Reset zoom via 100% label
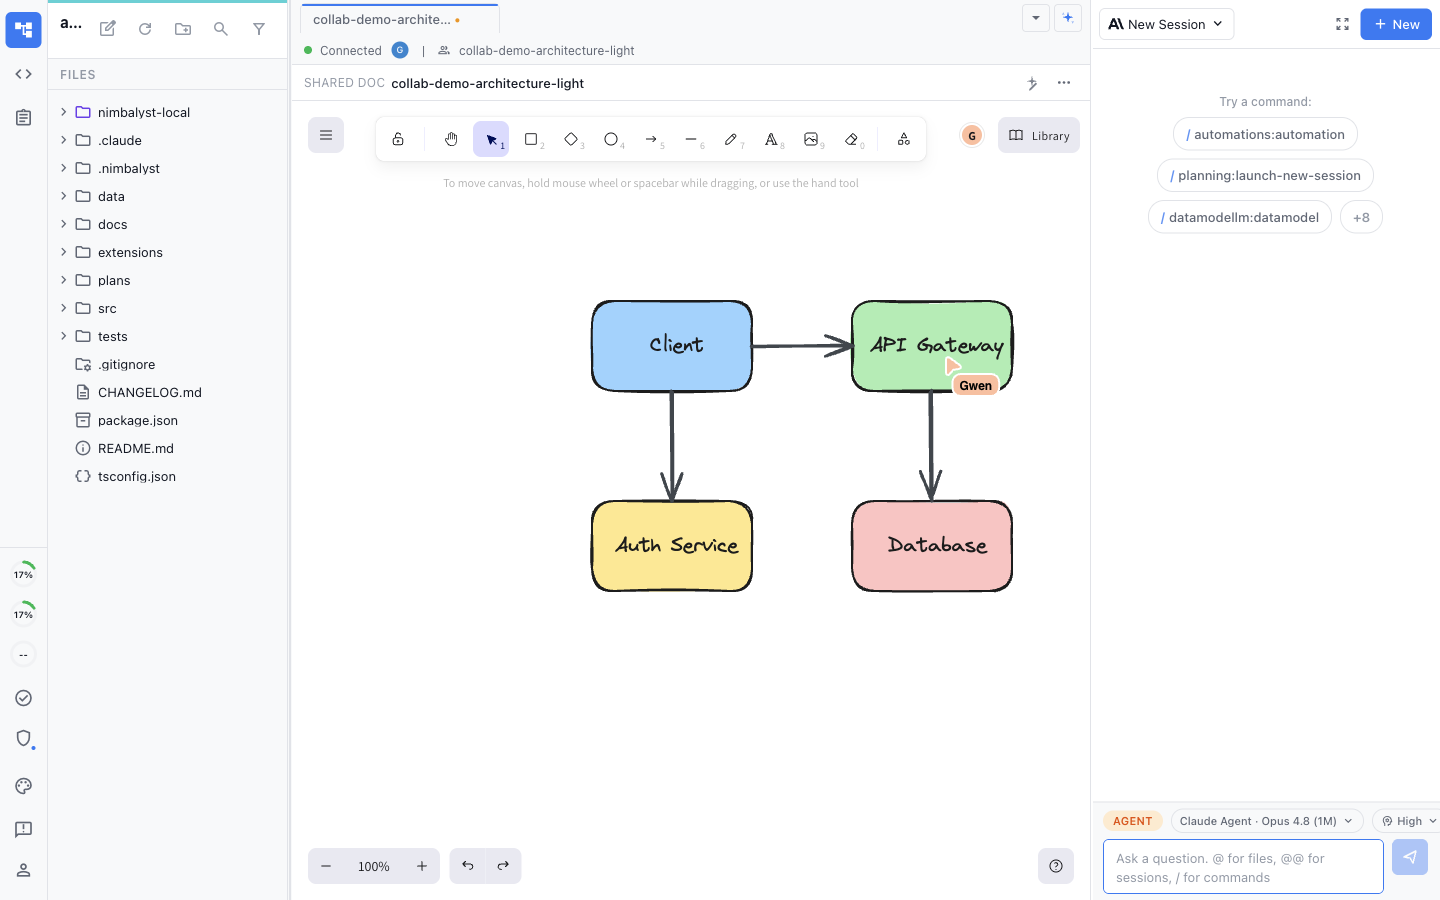 [x=374, y=866]
